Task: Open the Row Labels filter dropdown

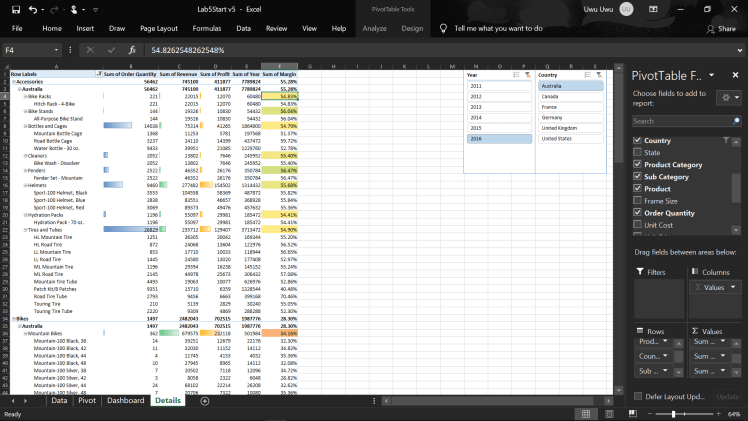Action: pyautogui.click(x=98, y=74)
